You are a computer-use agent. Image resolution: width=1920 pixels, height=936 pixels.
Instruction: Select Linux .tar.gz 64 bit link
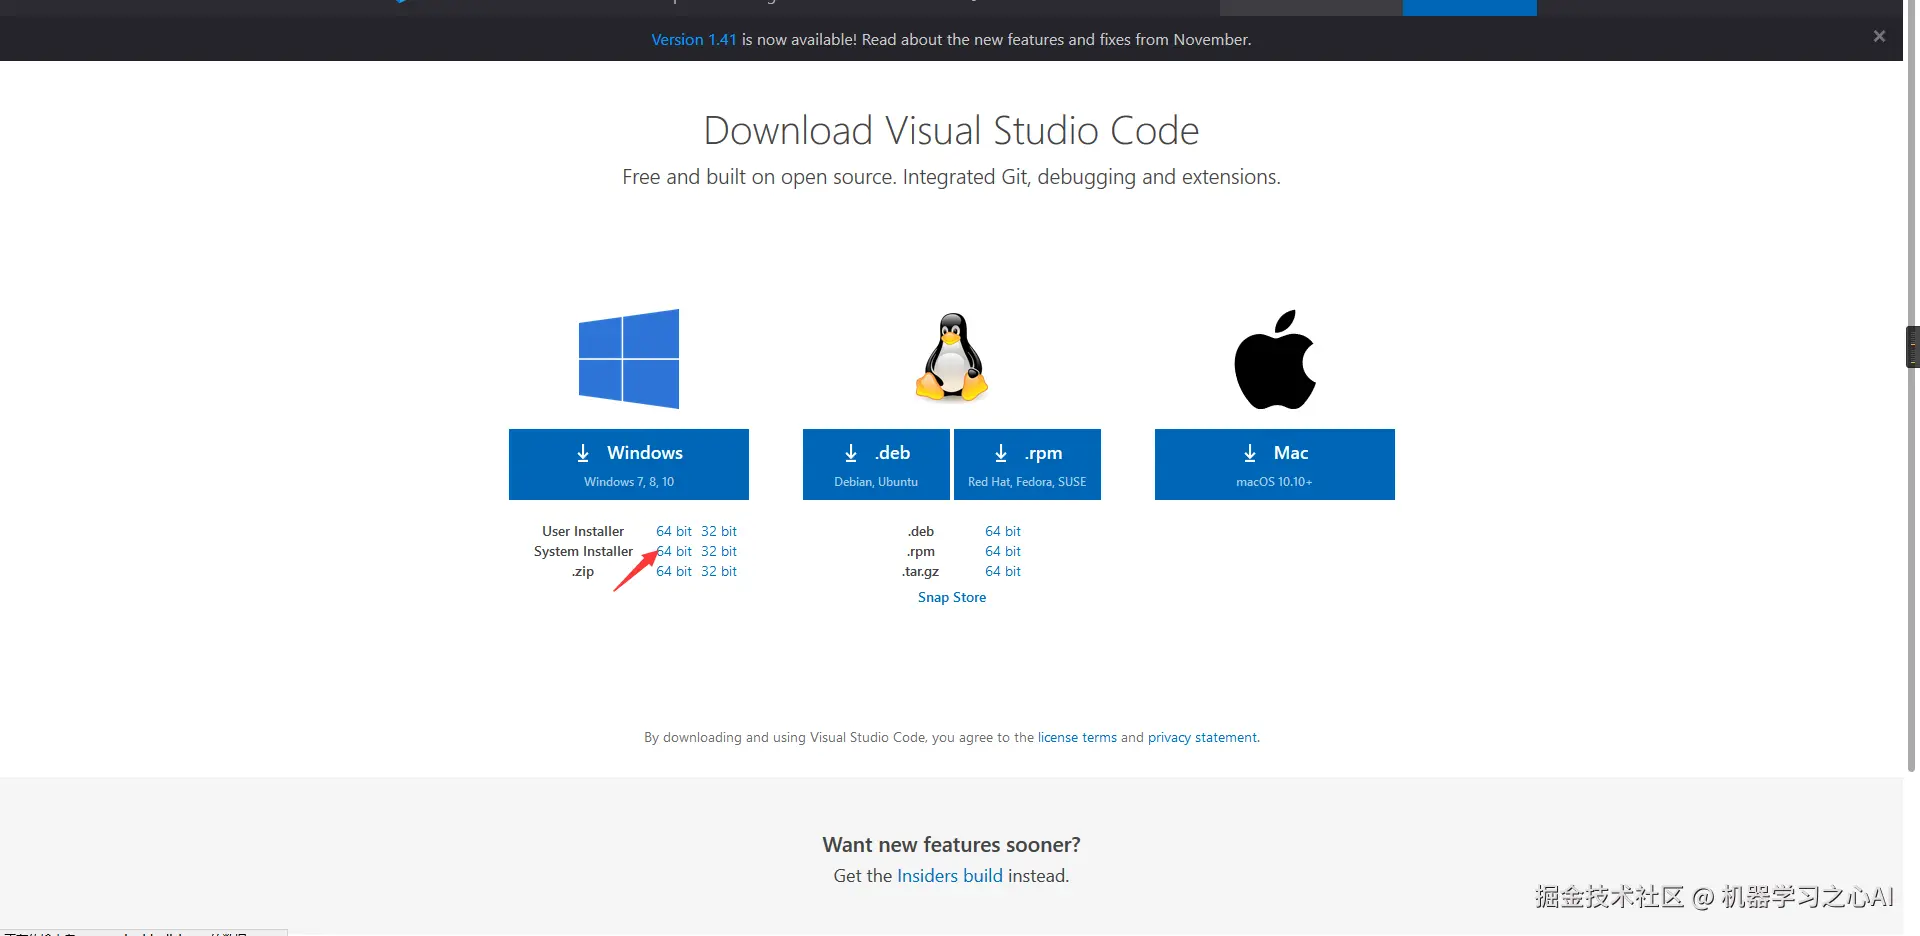coord(1003,571)
